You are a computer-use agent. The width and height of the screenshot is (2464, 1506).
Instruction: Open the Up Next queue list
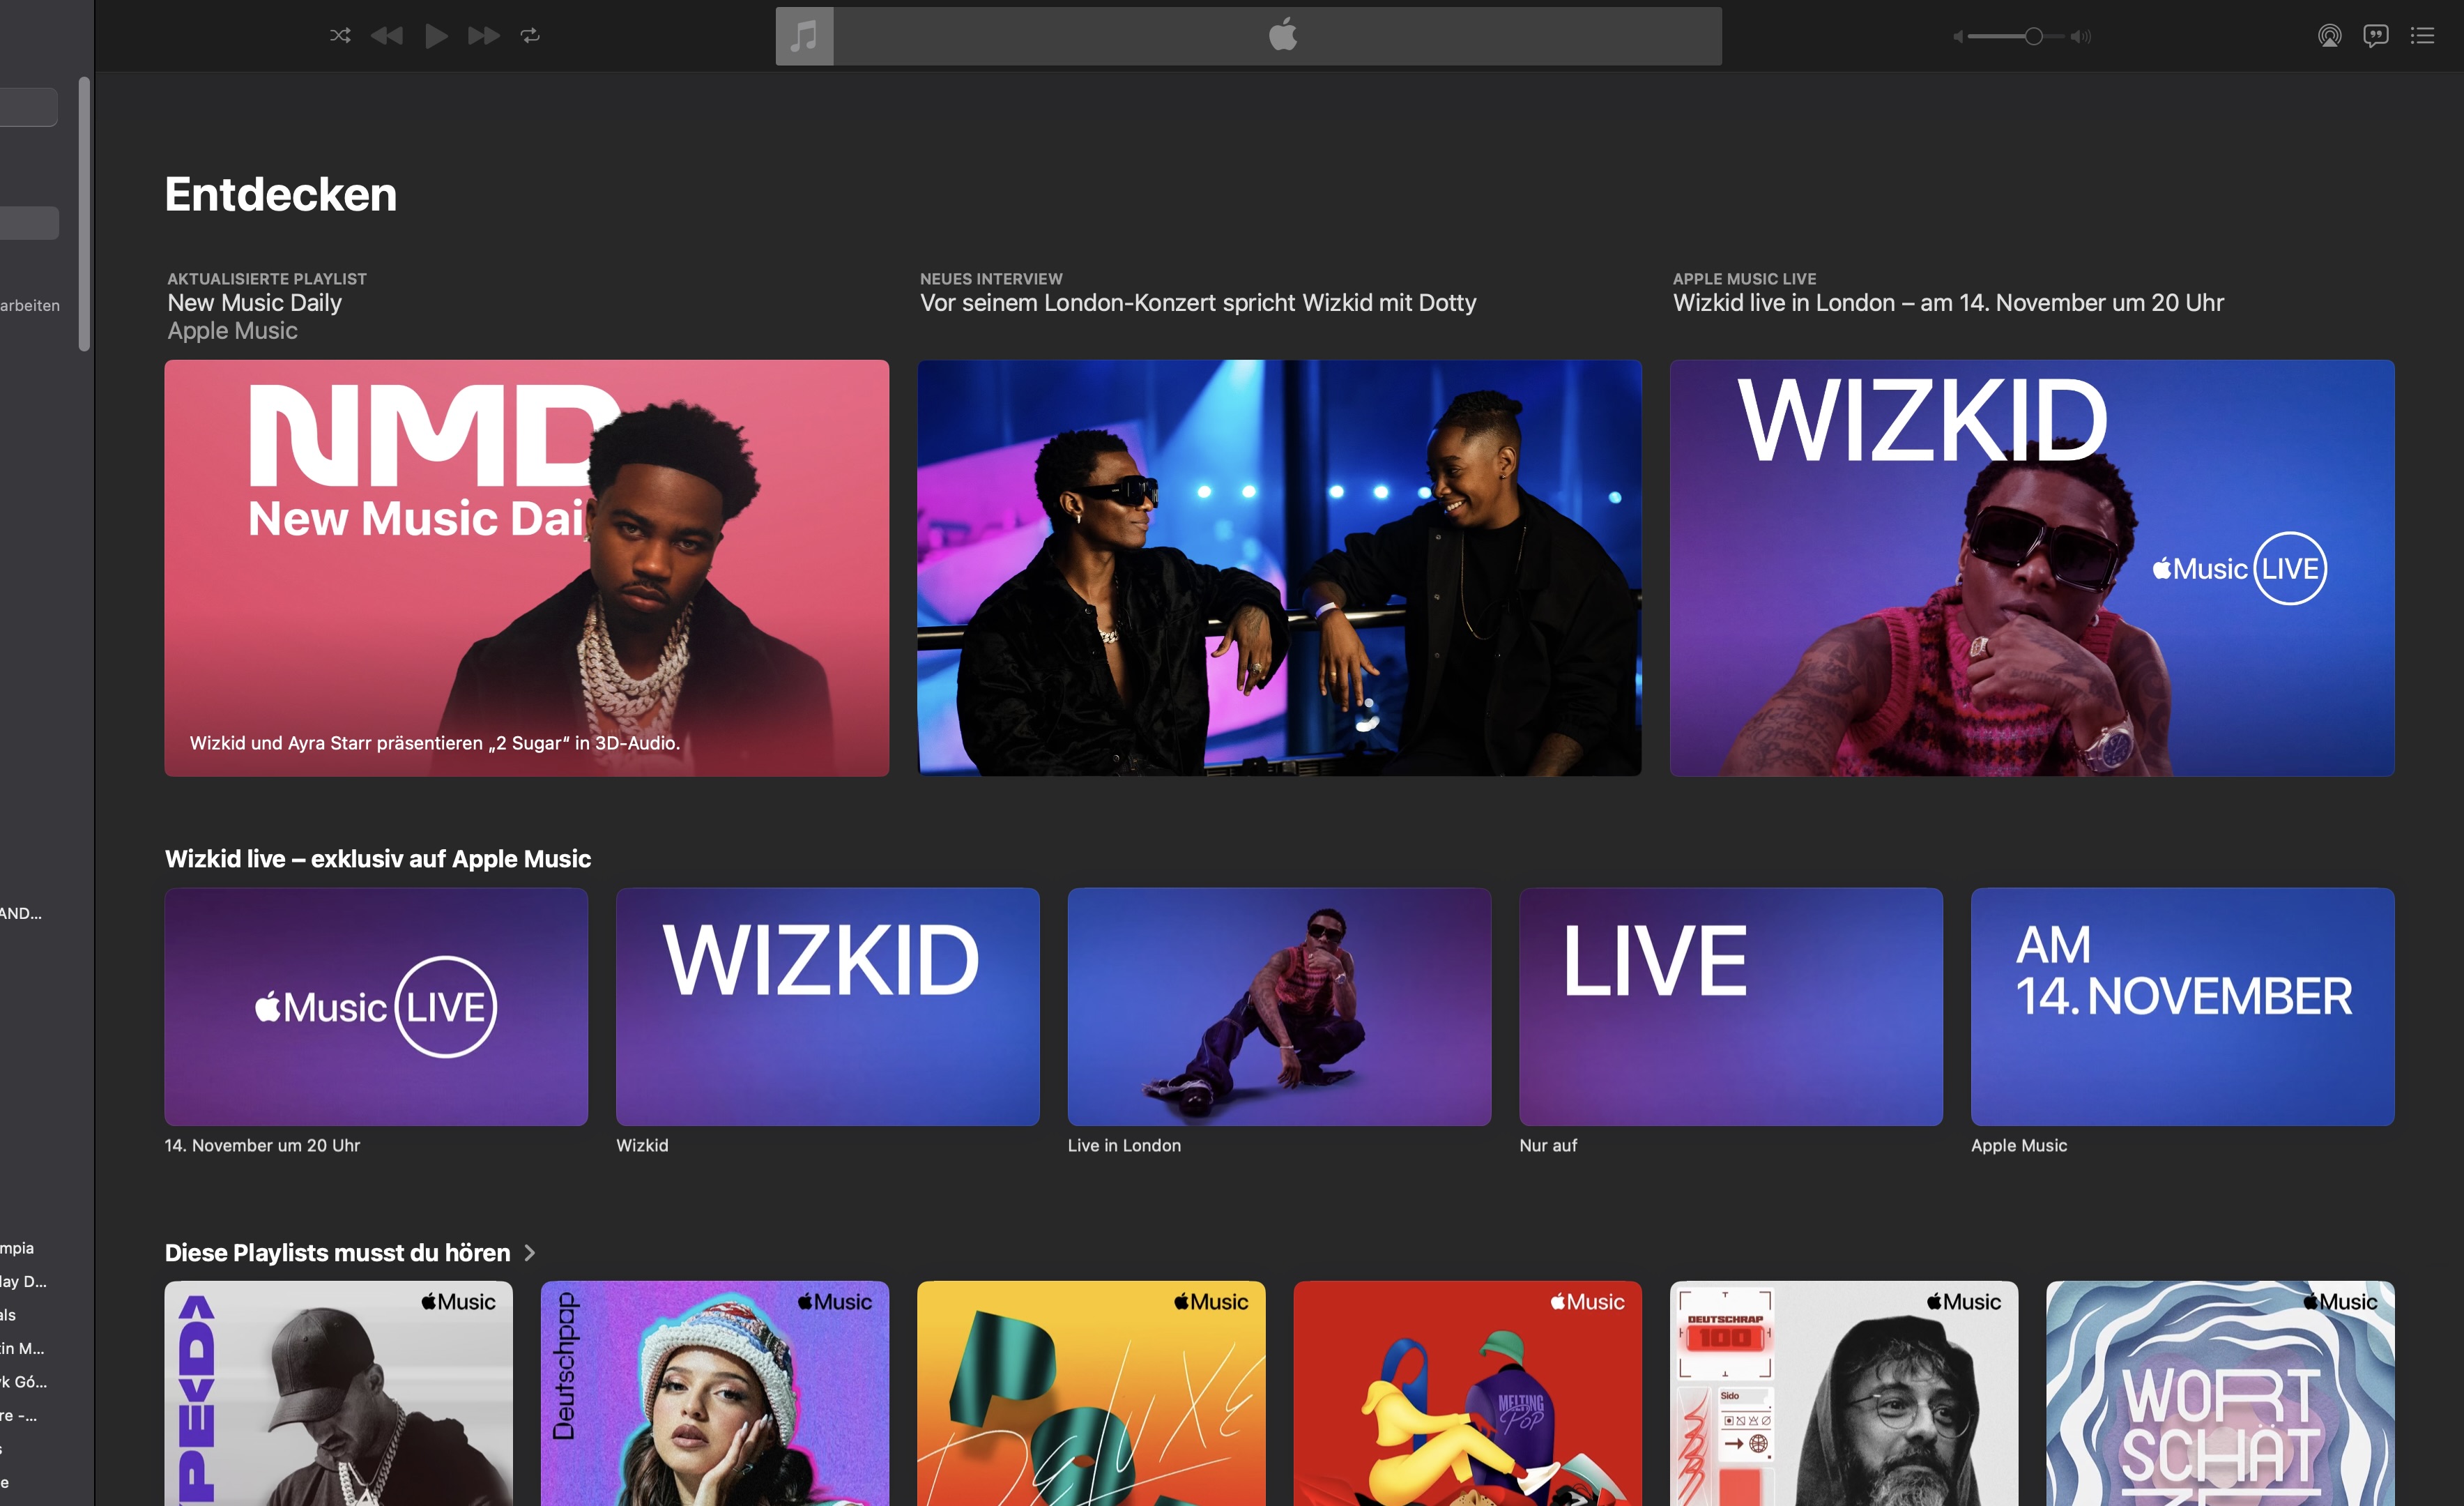[x=2422, y=36]
